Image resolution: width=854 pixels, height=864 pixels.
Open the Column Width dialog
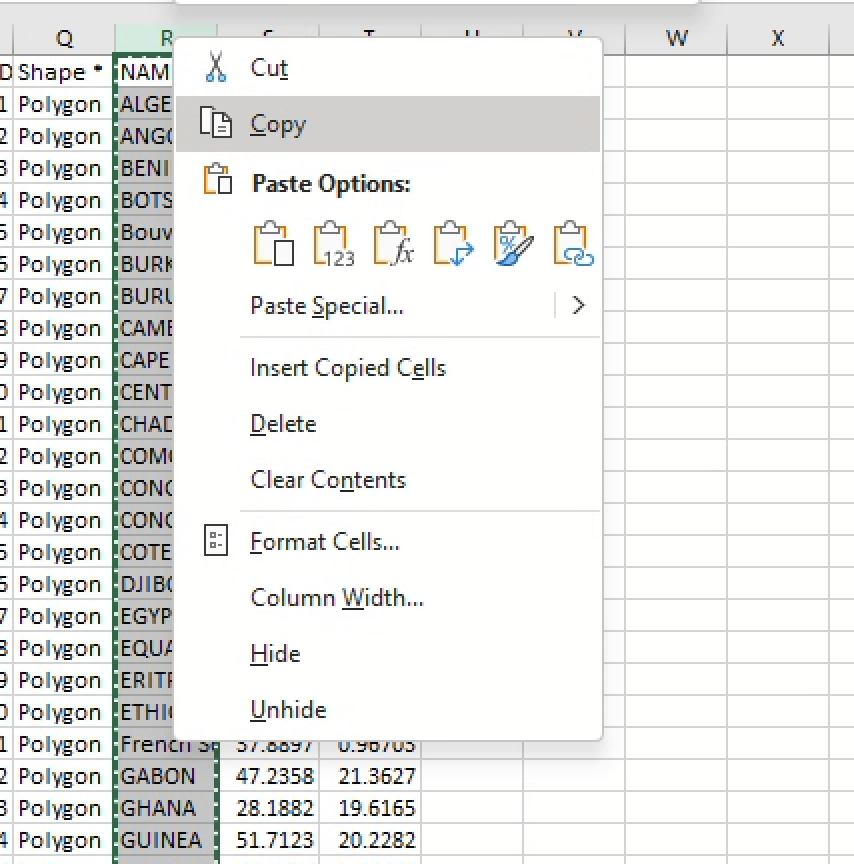337,598
